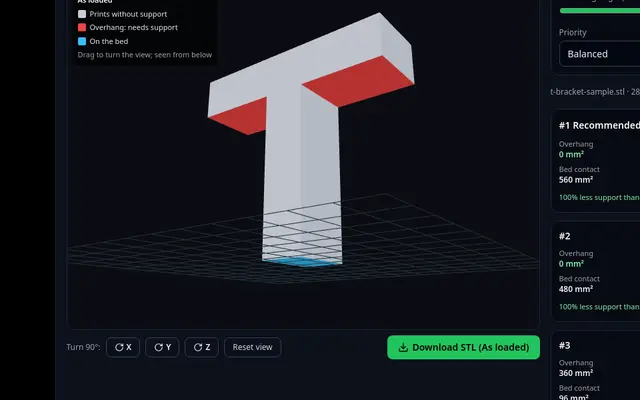Click the Reset view button
The width and height of the screenshot is (640, 400).
pos(252,347)
